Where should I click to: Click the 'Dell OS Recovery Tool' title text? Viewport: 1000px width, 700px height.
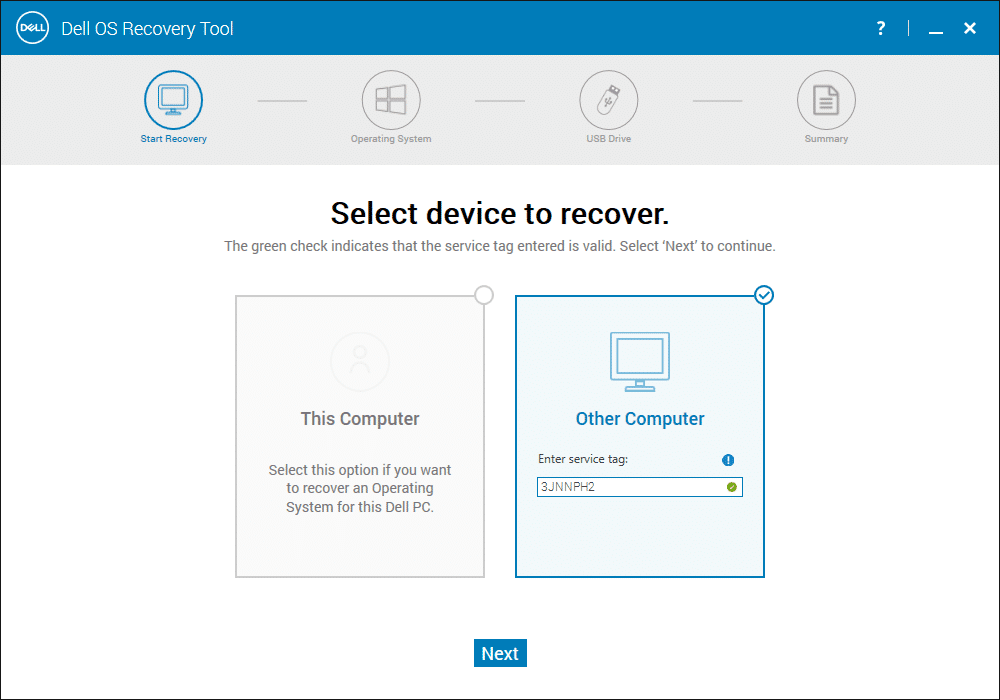pos(147,29)
